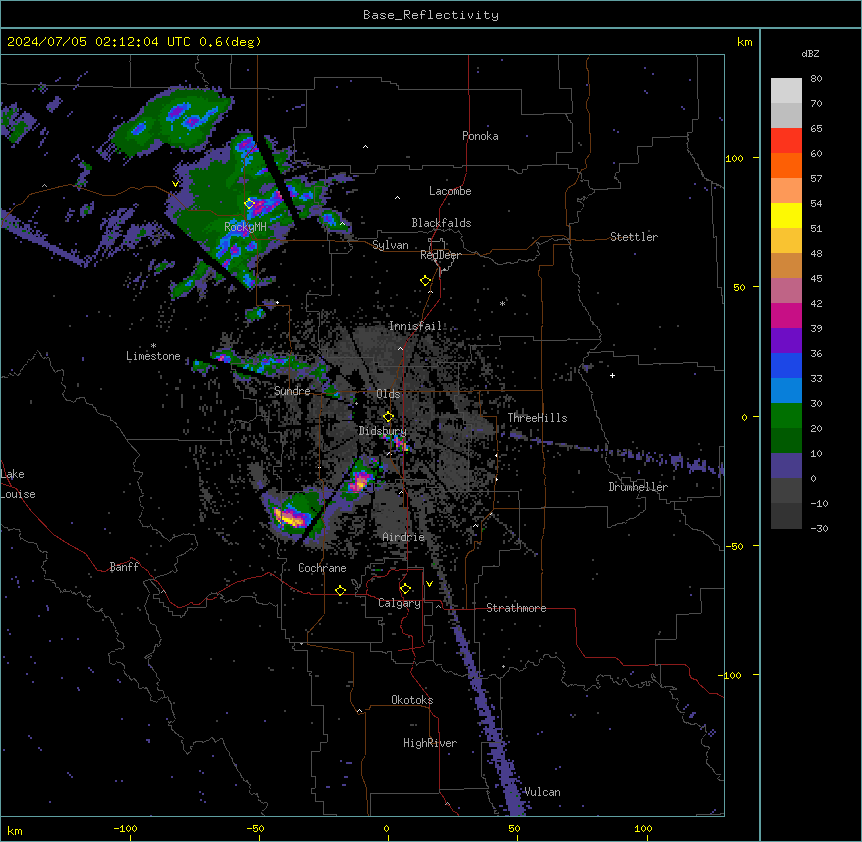862x842 pixels.
Task: Click the ThreeHills city label
Action: tap(537, 418)
